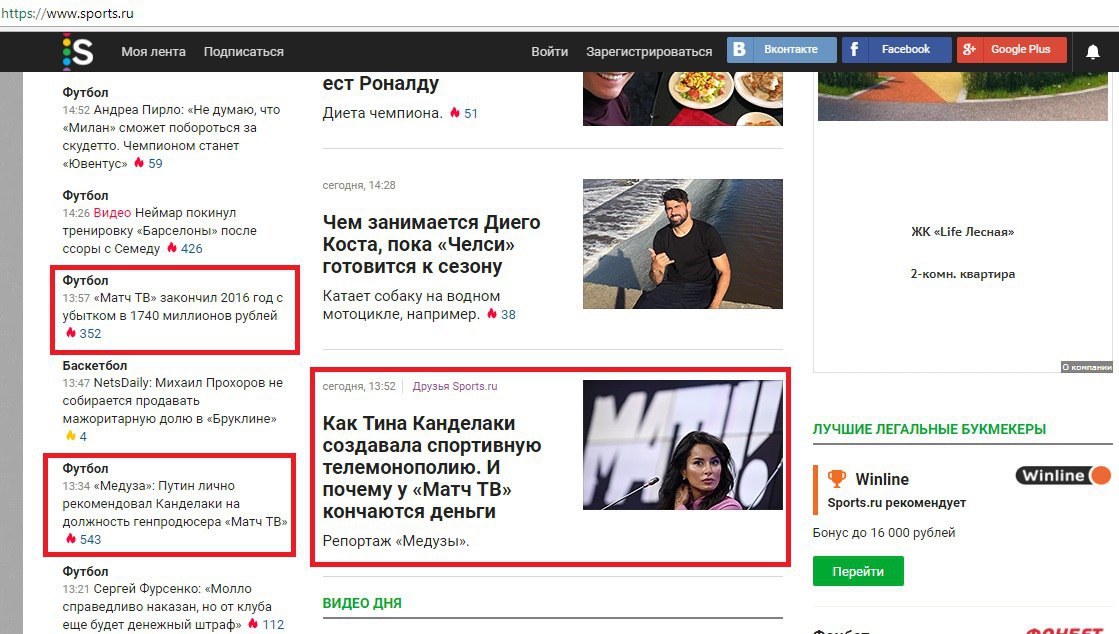Click yellow flame icon beside 4 comments
Screen dimensions: 1119x634
click(71, 436)
